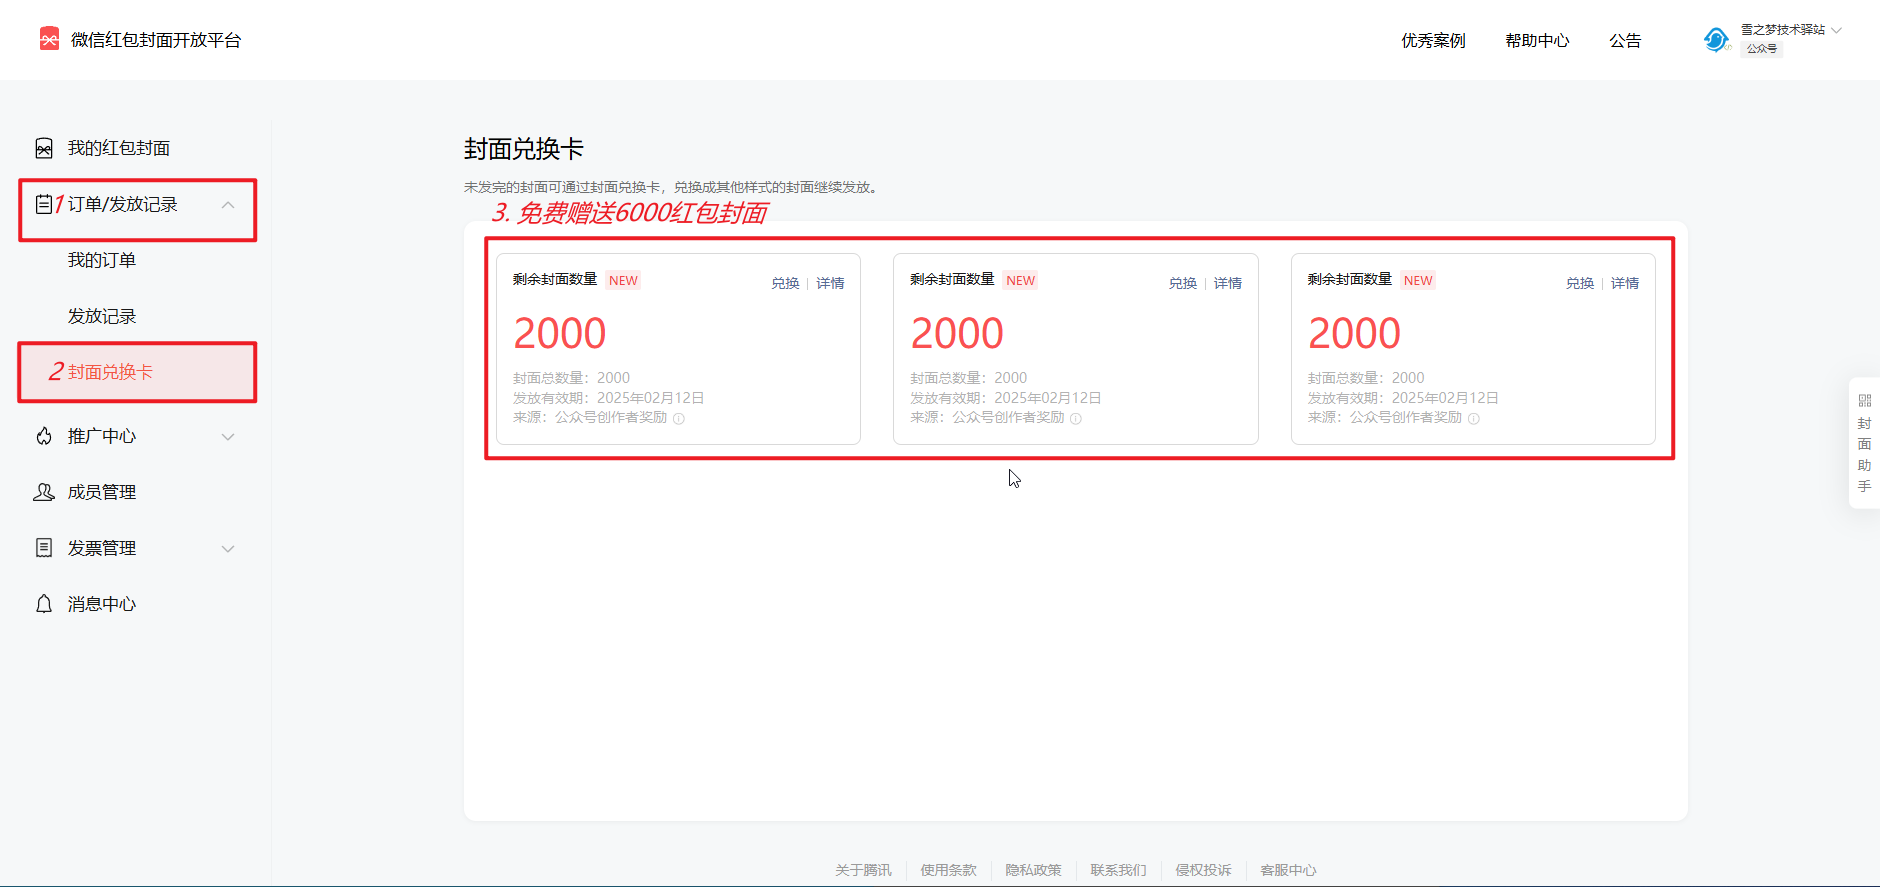Viewport: 1880px width, 887px height.
Task: Click the info icon in third card
Action: (1473, 419)
